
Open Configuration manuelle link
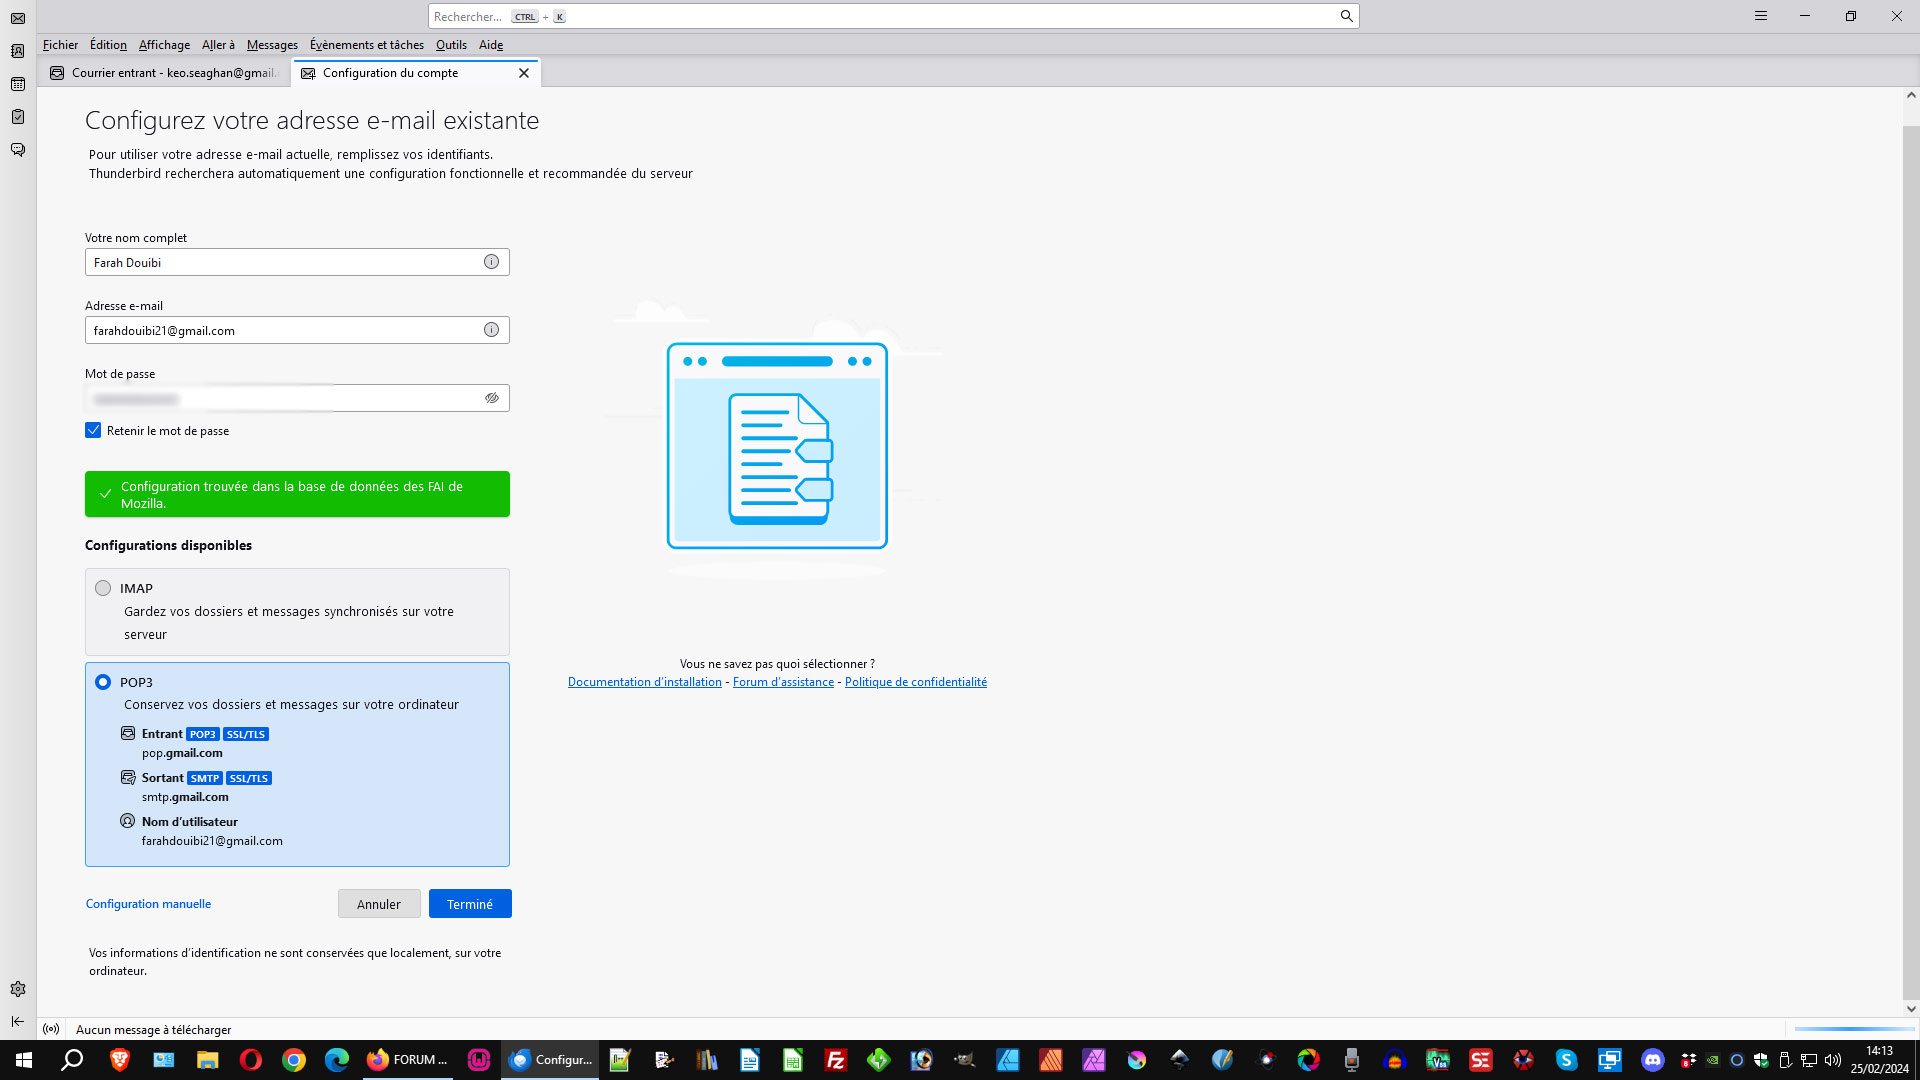[x=148, y=904]
